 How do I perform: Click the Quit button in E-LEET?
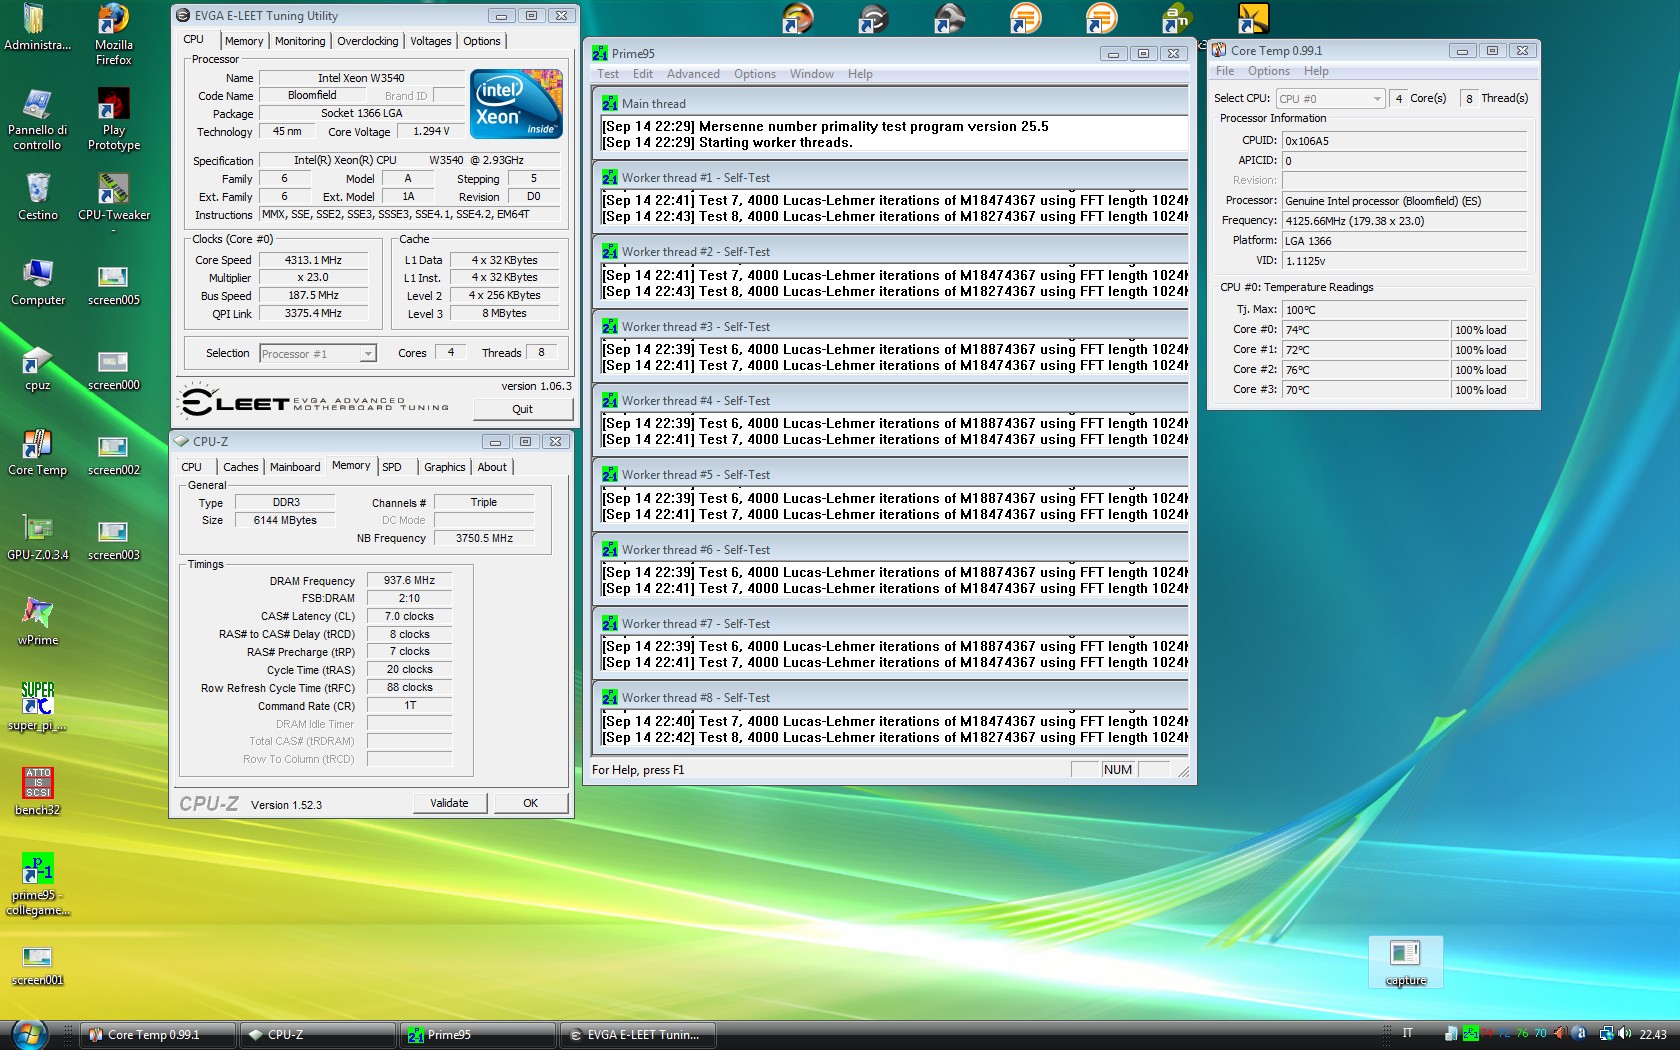(x=522, y=409)
